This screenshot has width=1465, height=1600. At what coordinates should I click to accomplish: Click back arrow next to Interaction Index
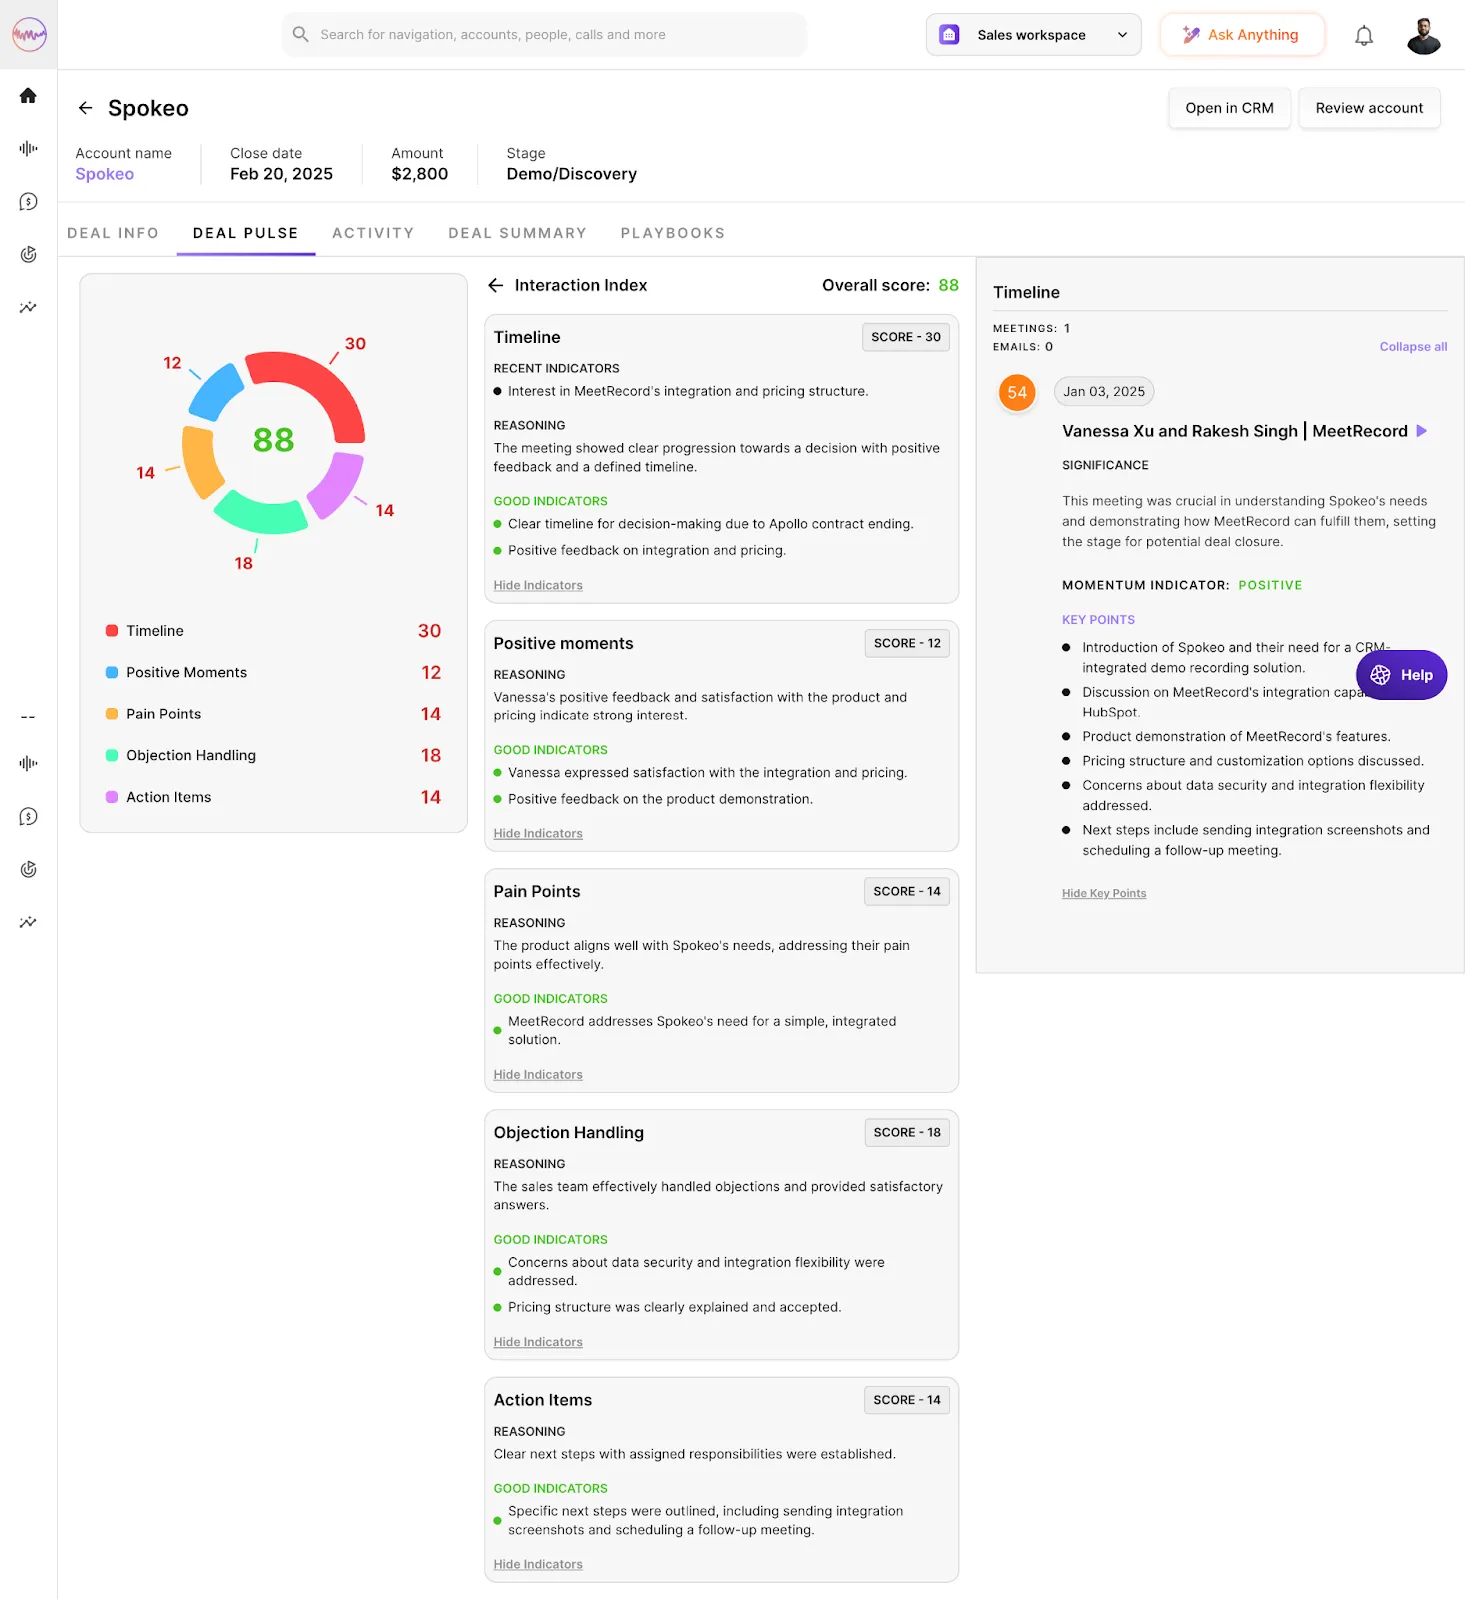(x=496, y=285)
